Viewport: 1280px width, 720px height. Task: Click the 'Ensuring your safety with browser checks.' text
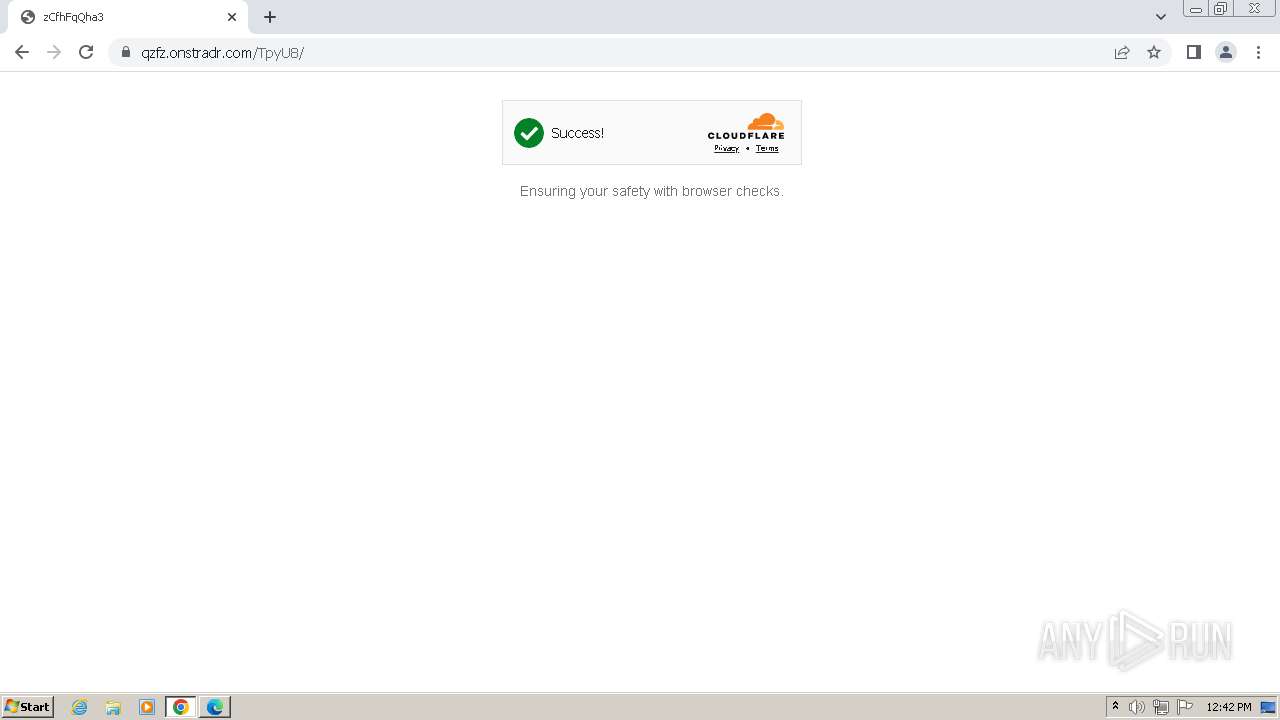[x=651, y=191]
